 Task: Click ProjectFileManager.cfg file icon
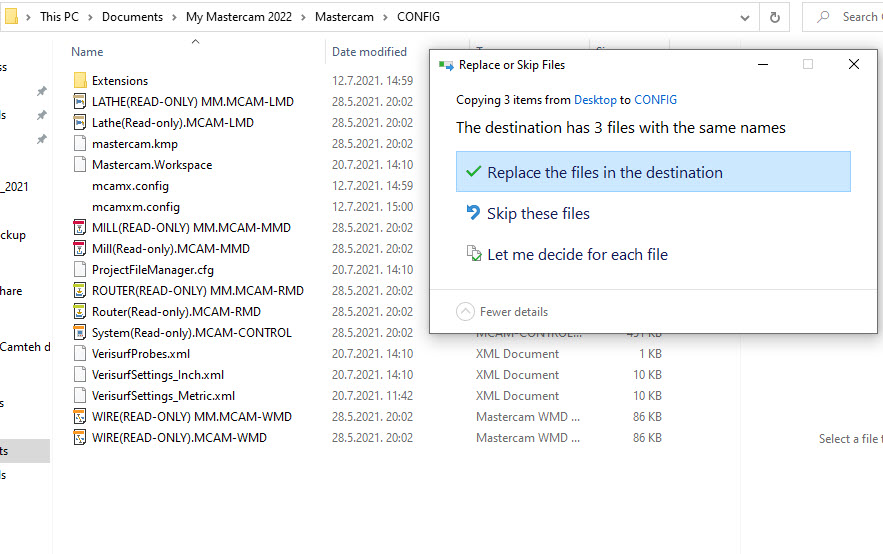pos(80,270)
